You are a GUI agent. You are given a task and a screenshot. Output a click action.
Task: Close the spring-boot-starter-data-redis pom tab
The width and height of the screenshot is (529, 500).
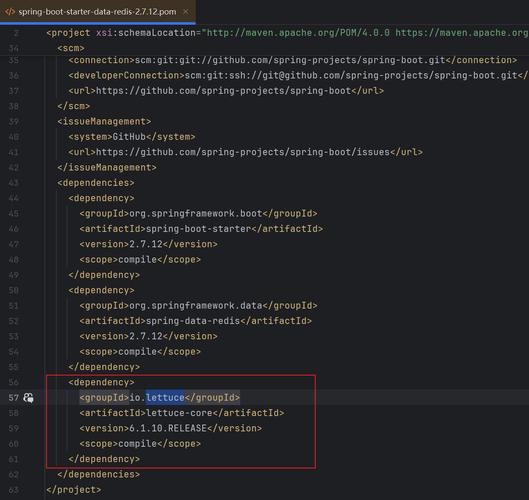coord(186,12)
